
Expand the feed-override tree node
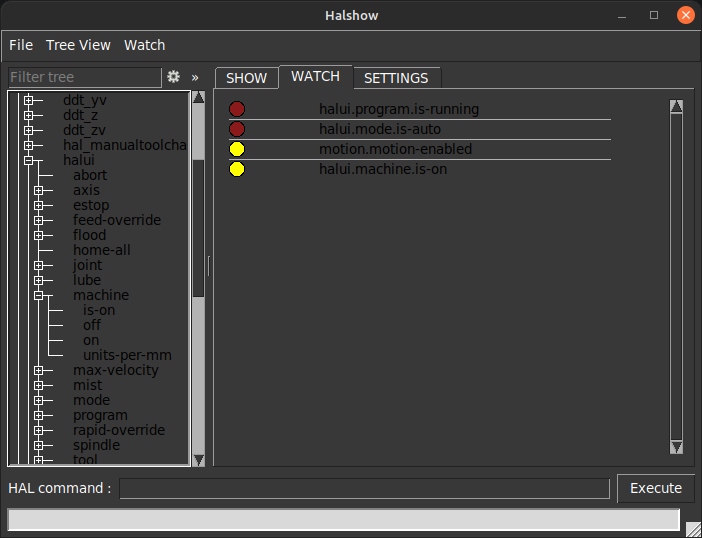coord(39,220)
